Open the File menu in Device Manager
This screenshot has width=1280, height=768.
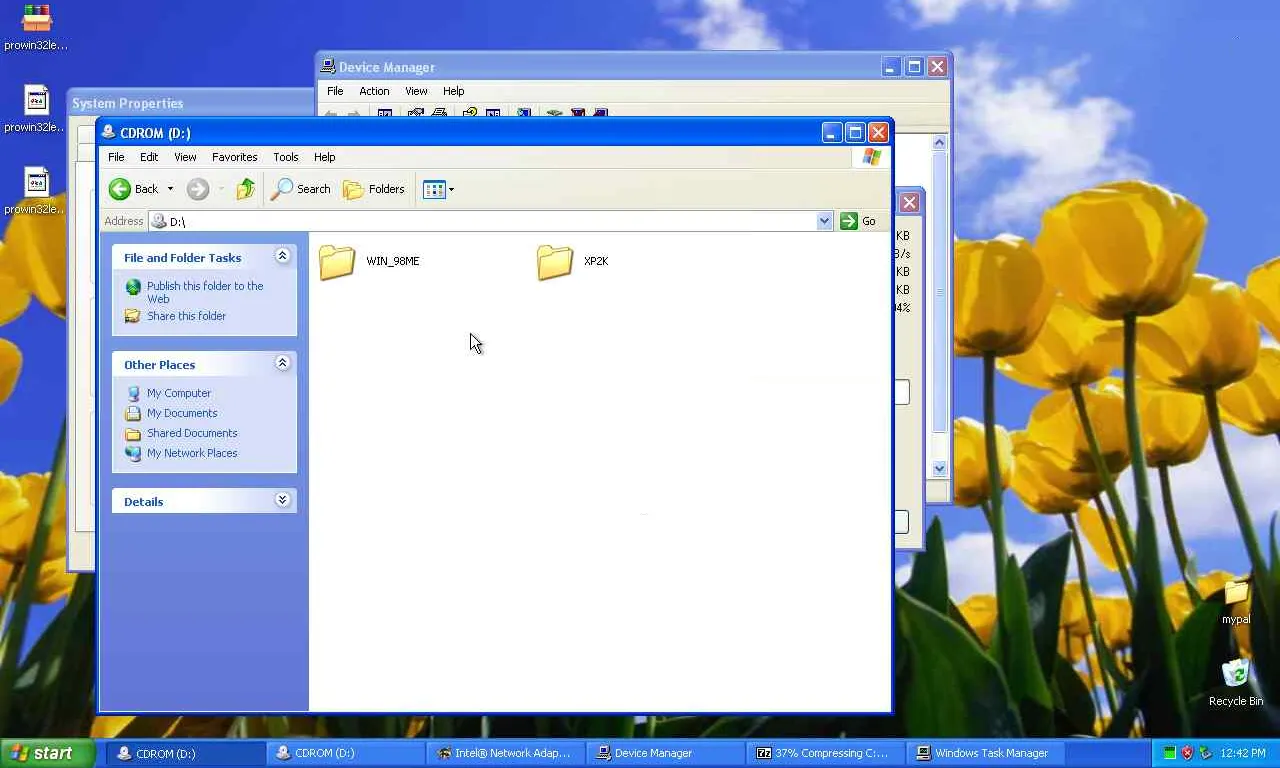(x=335, y=91)
